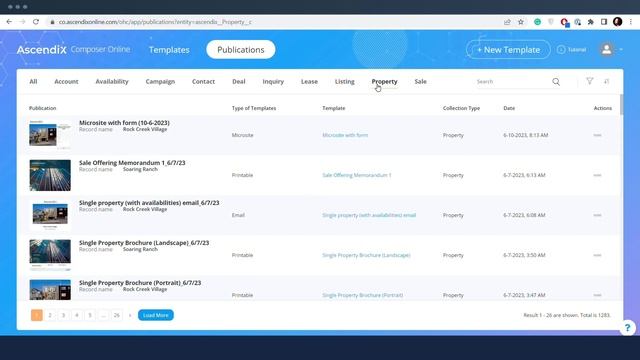Filter publications by Campaign

tap(160, 82)
